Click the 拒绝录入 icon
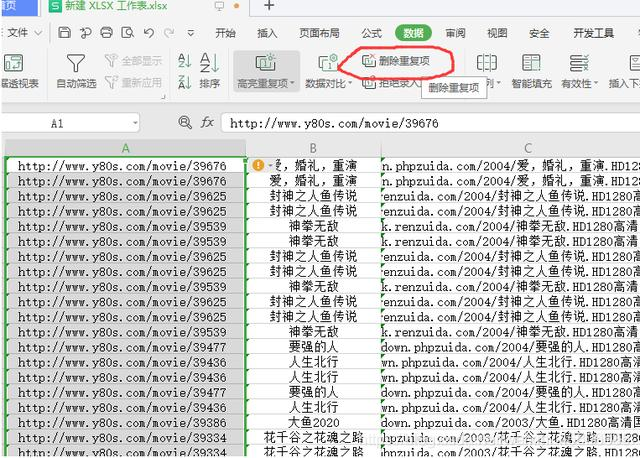Viewport: 640px width, 458px height. pos(369,83)
